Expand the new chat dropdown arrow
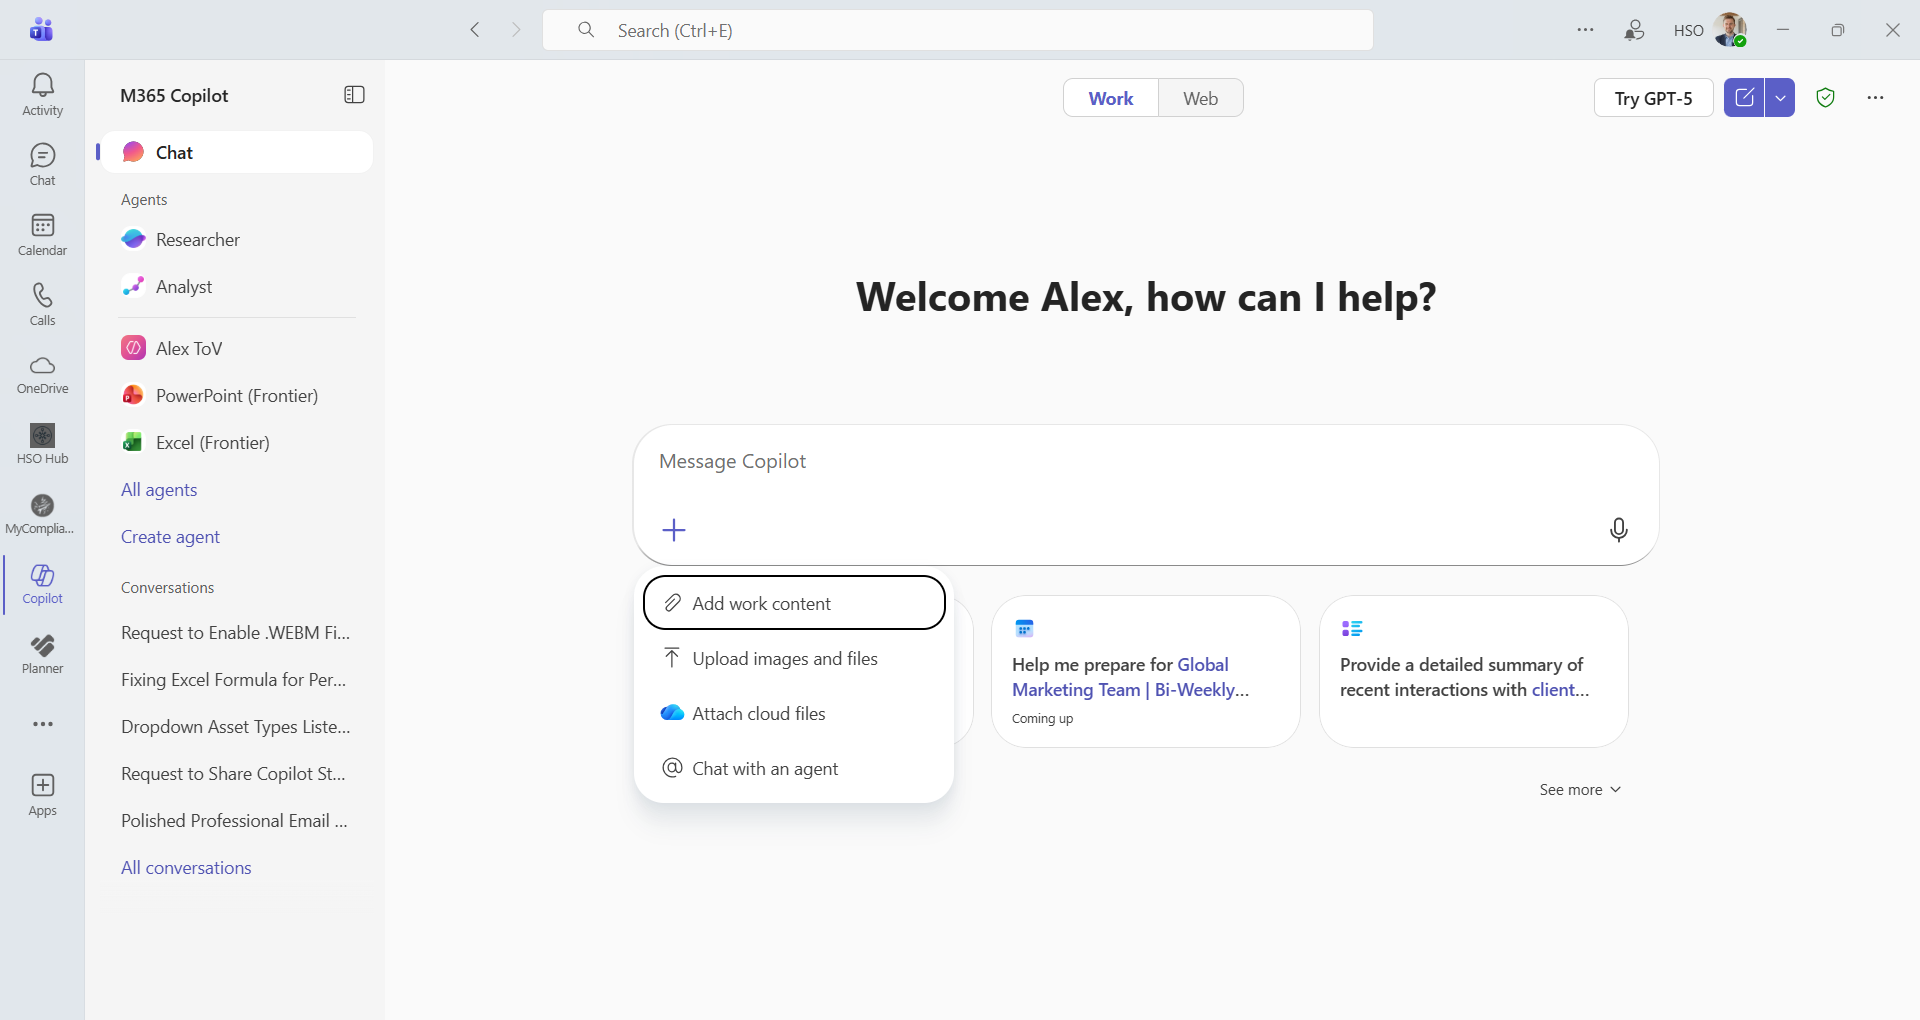 pos(1780,98)
